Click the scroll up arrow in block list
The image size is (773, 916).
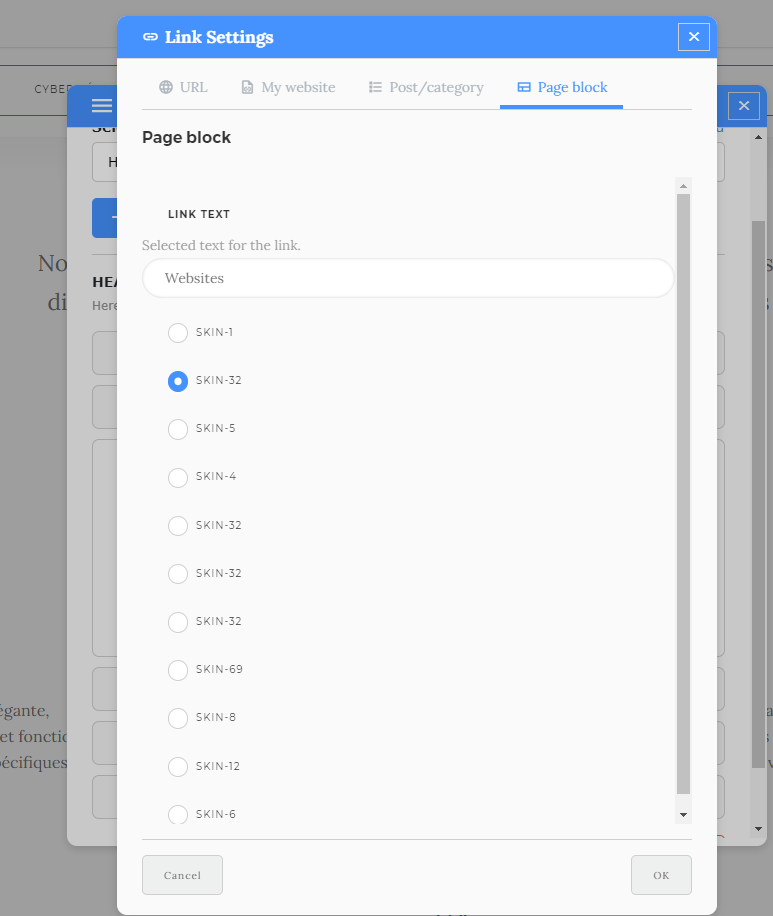(683, 186)
